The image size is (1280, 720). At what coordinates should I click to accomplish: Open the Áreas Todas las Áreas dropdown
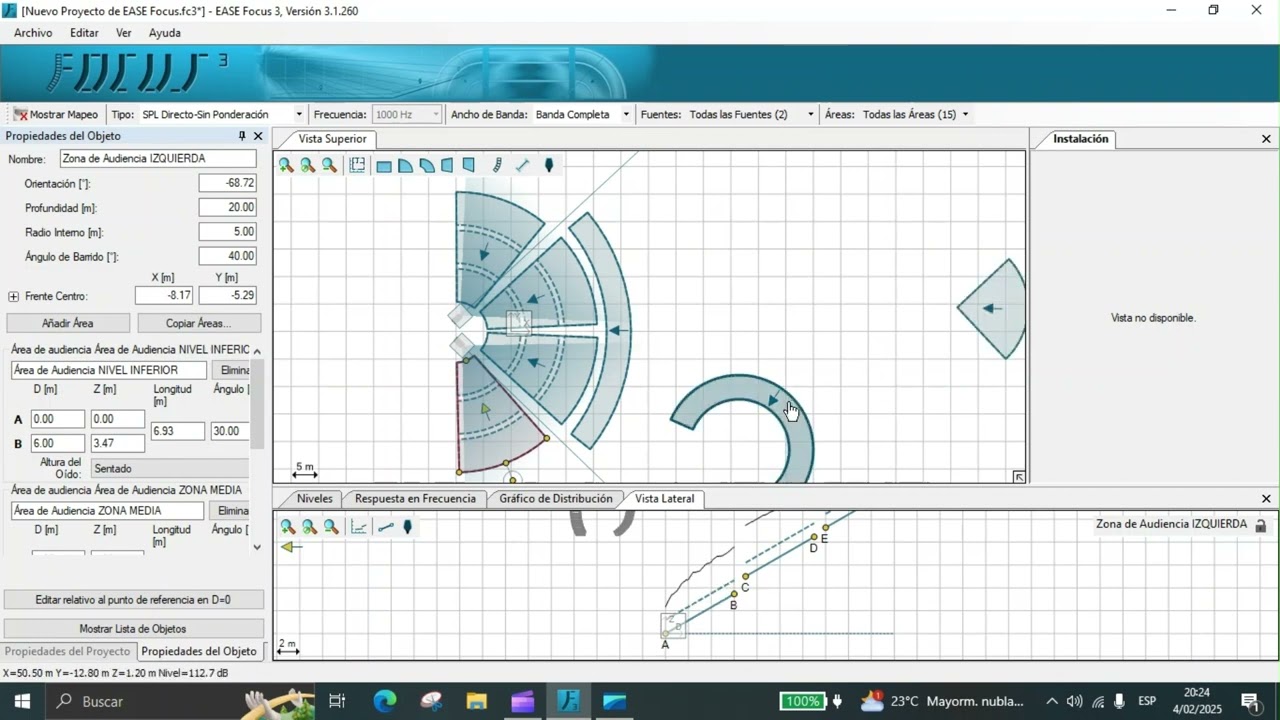(965, 115)
